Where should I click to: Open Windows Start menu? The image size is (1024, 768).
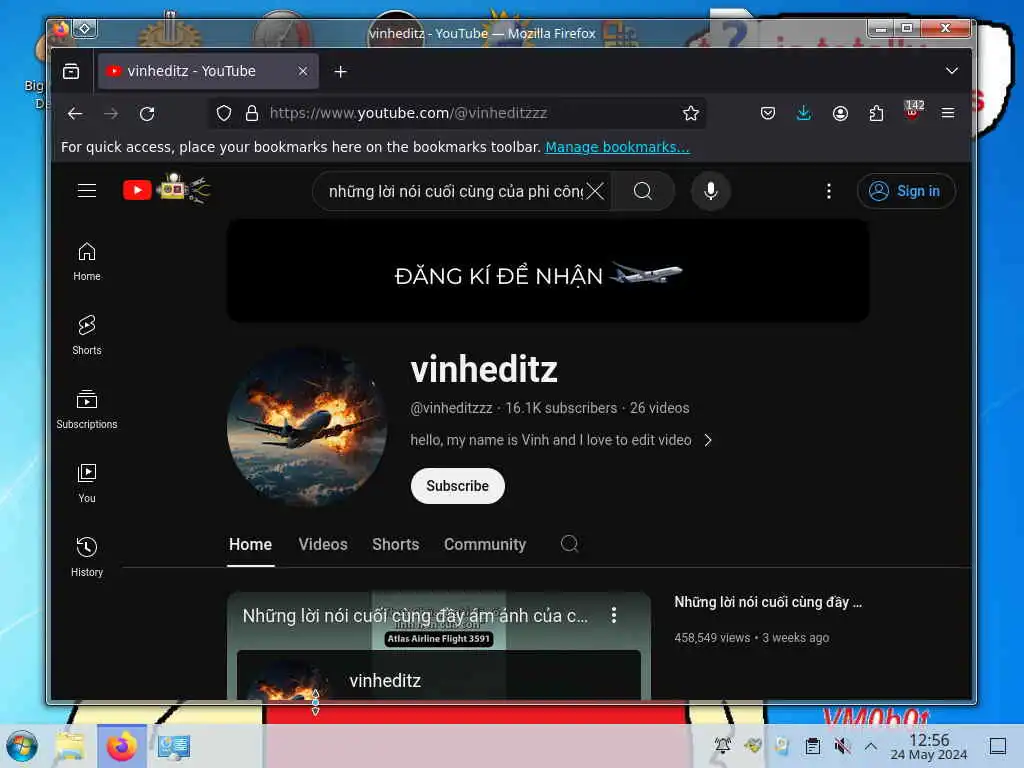(x=22, y=746)
